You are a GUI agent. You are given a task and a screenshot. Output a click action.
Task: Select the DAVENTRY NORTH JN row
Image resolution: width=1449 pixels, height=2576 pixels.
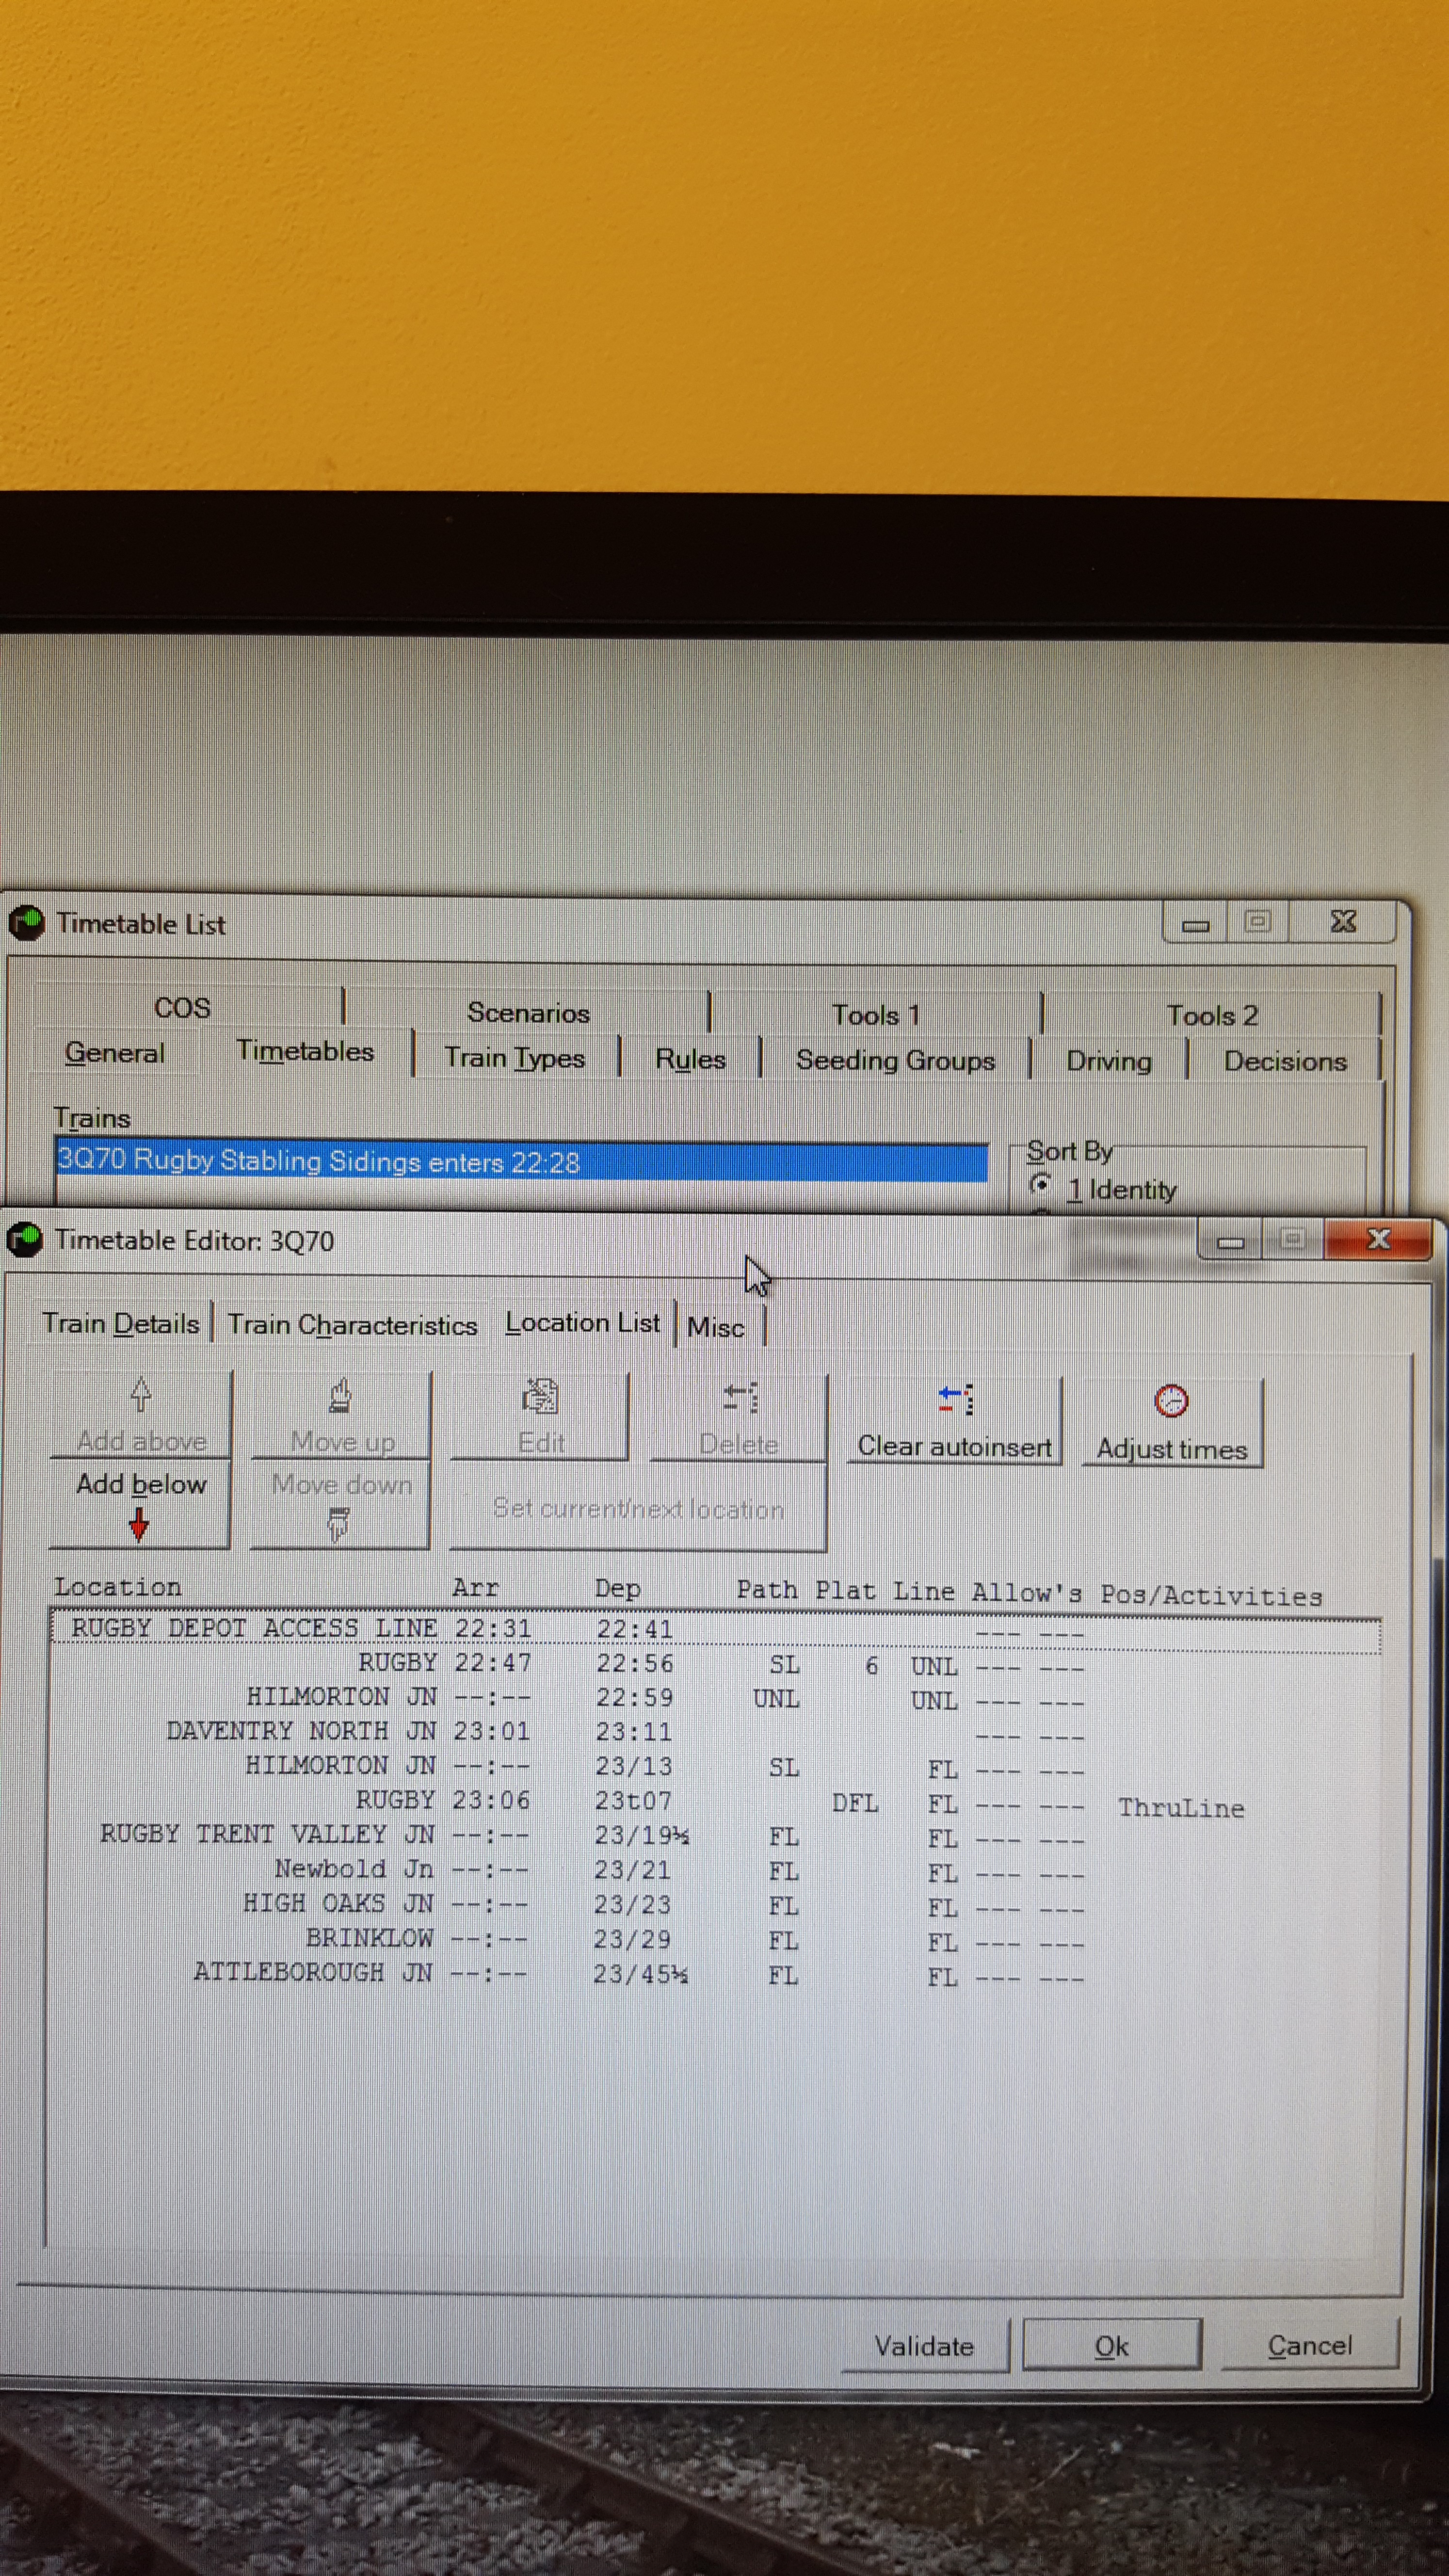[x=716, y=1732]
